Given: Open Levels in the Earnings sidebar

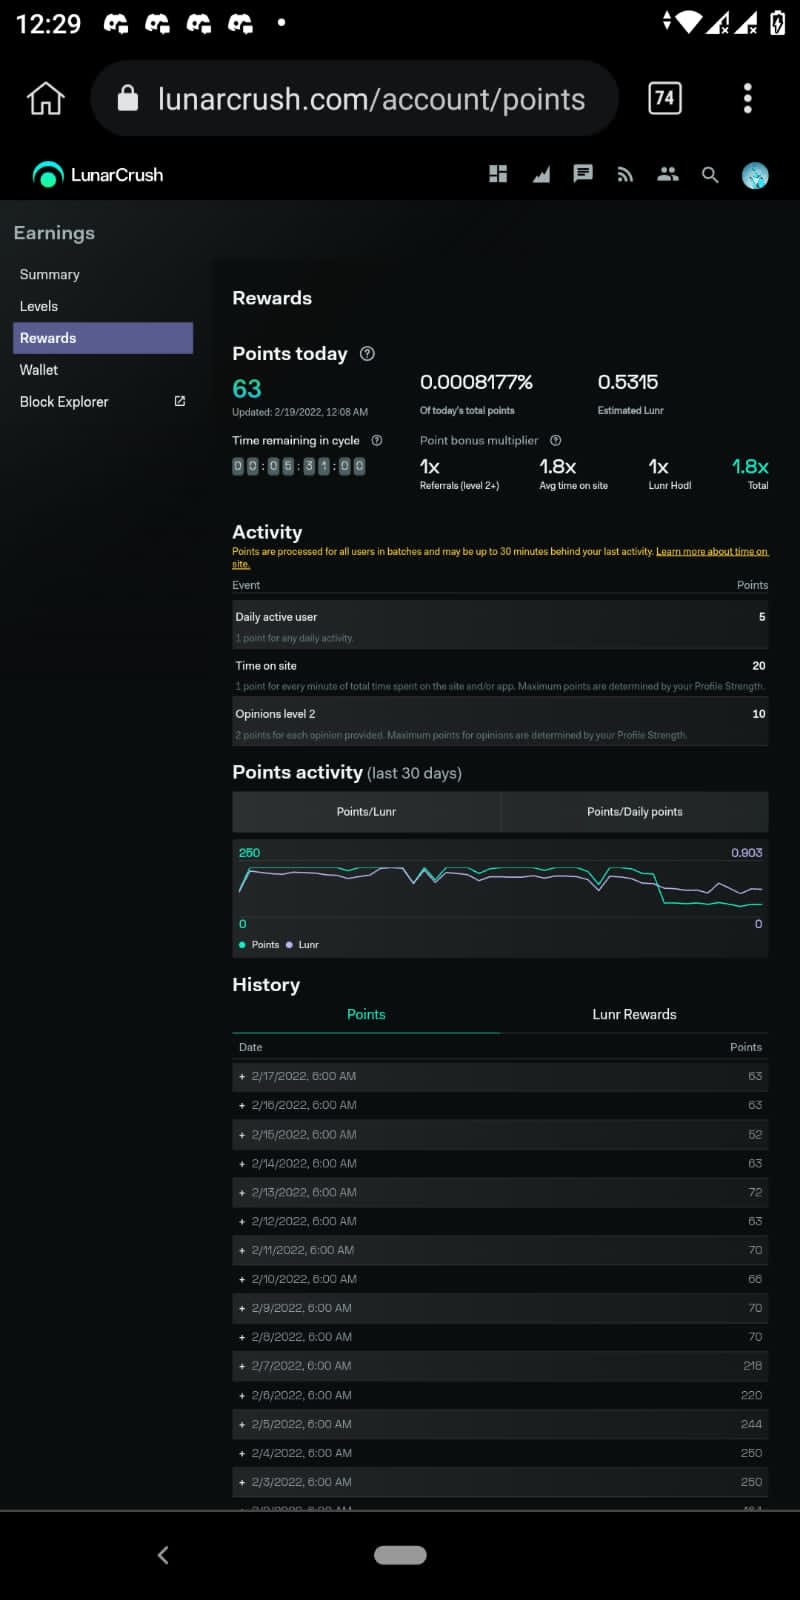Looking at the screenshot, I should tap(39, 306).
